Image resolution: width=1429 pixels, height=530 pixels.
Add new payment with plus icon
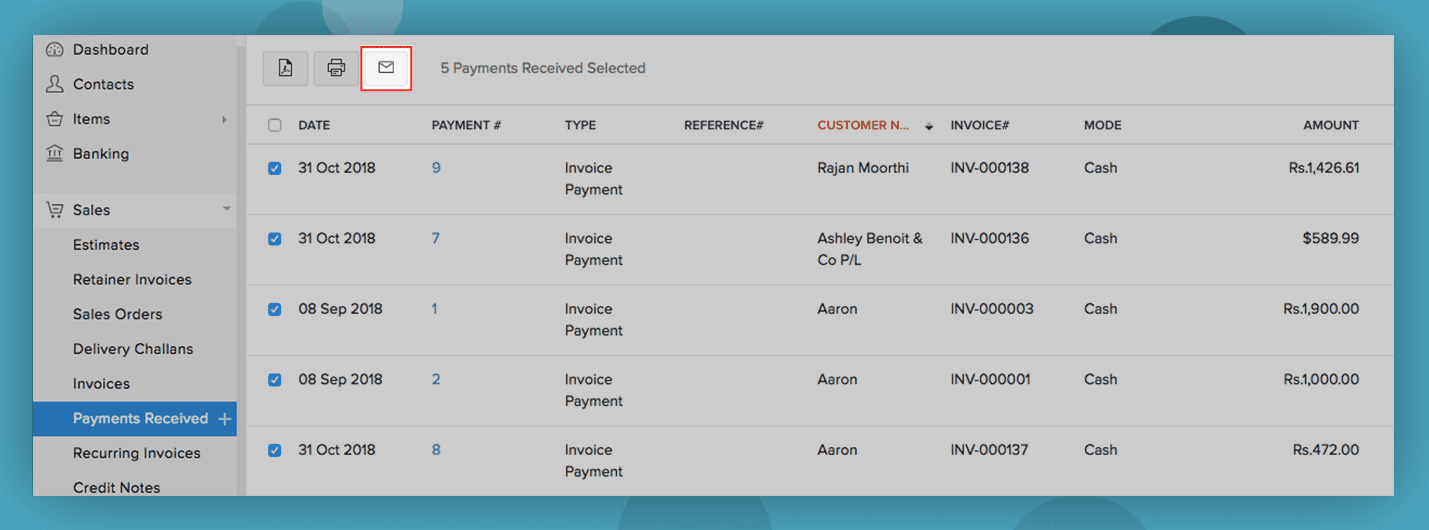pos(225,419)
